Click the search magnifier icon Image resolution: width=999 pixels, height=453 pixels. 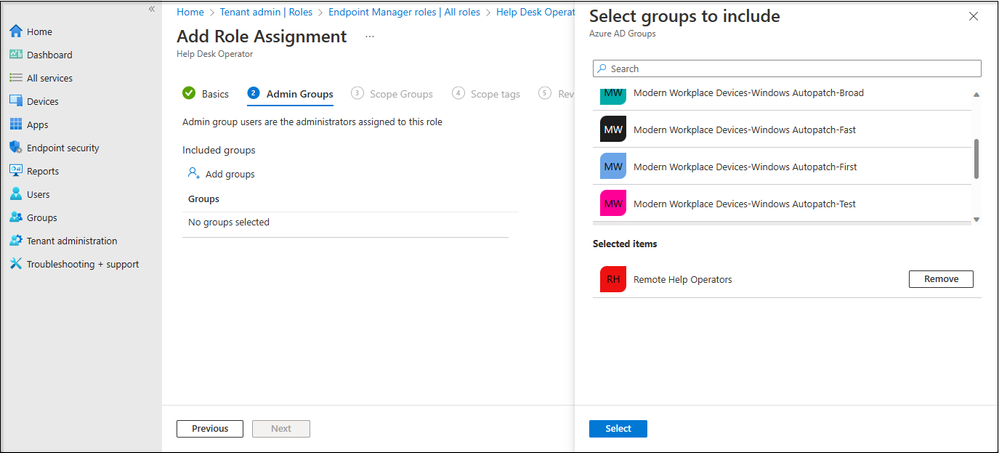602,68
